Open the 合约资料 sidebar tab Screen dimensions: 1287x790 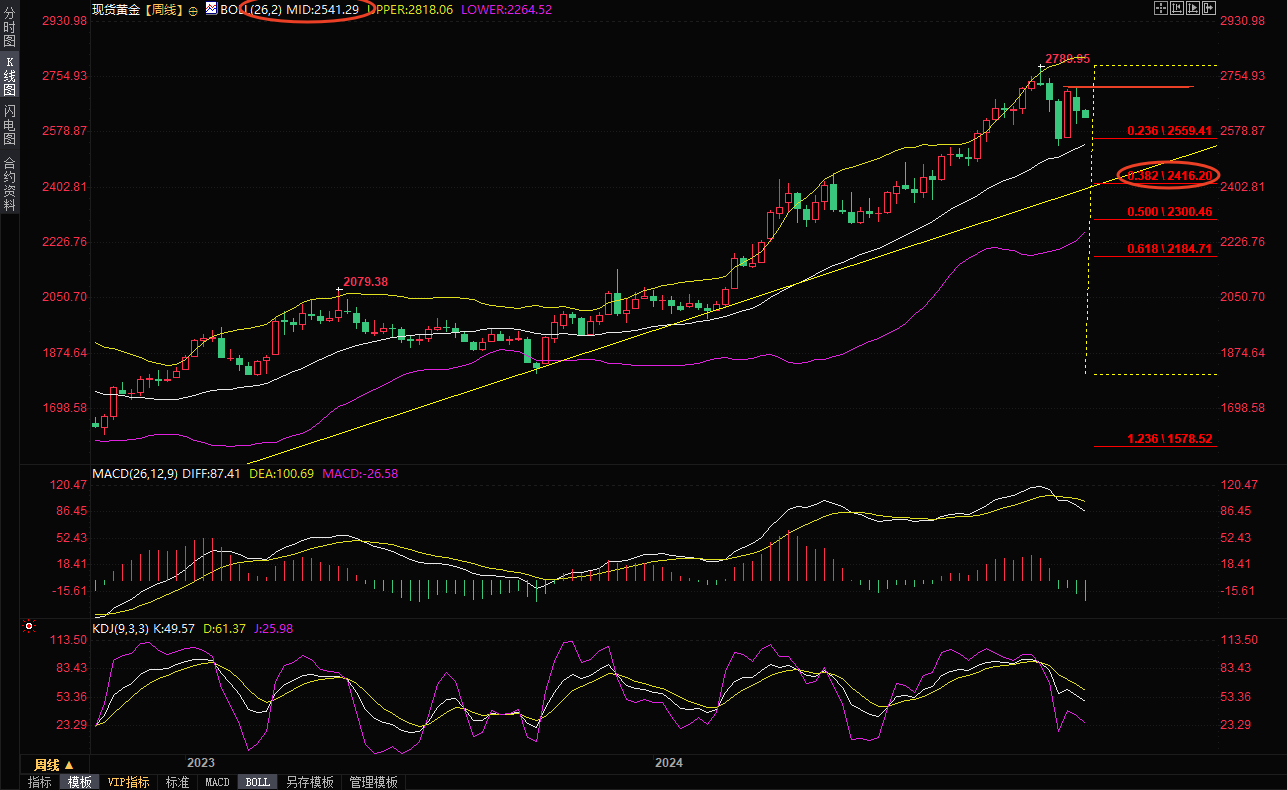coord(9,184)
